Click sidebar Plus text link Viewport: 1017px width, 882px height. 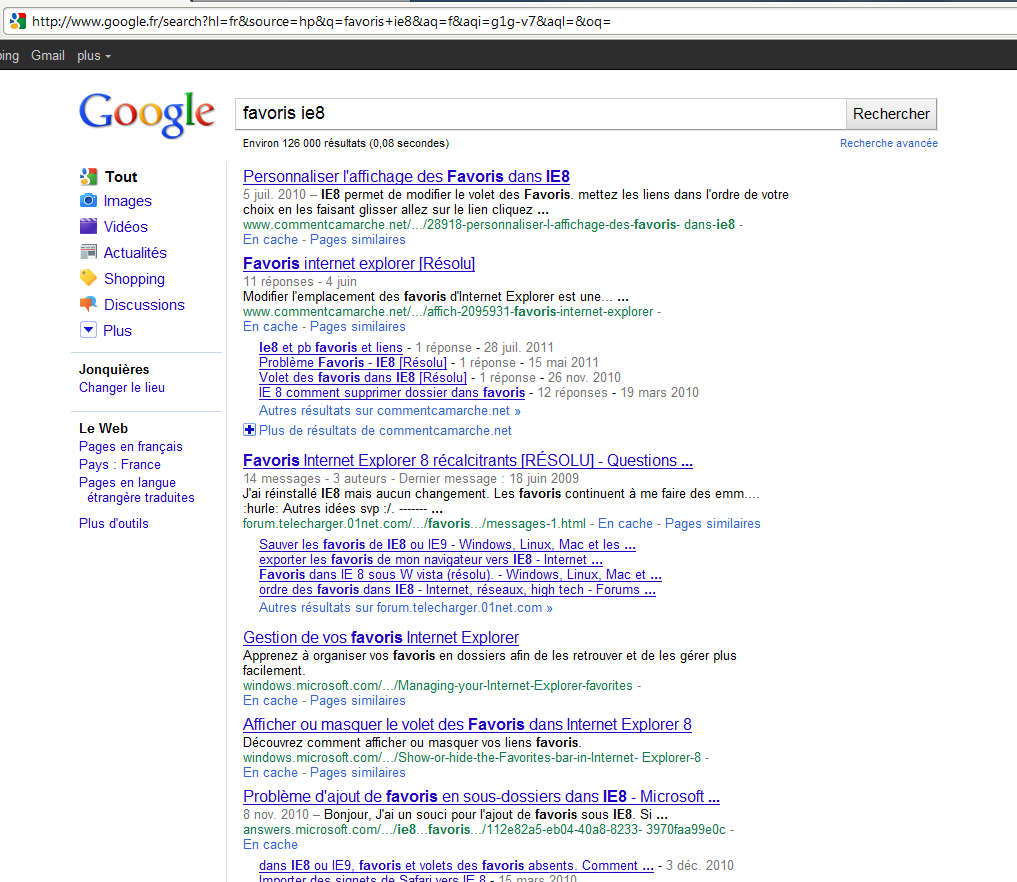tap(117, 331)
